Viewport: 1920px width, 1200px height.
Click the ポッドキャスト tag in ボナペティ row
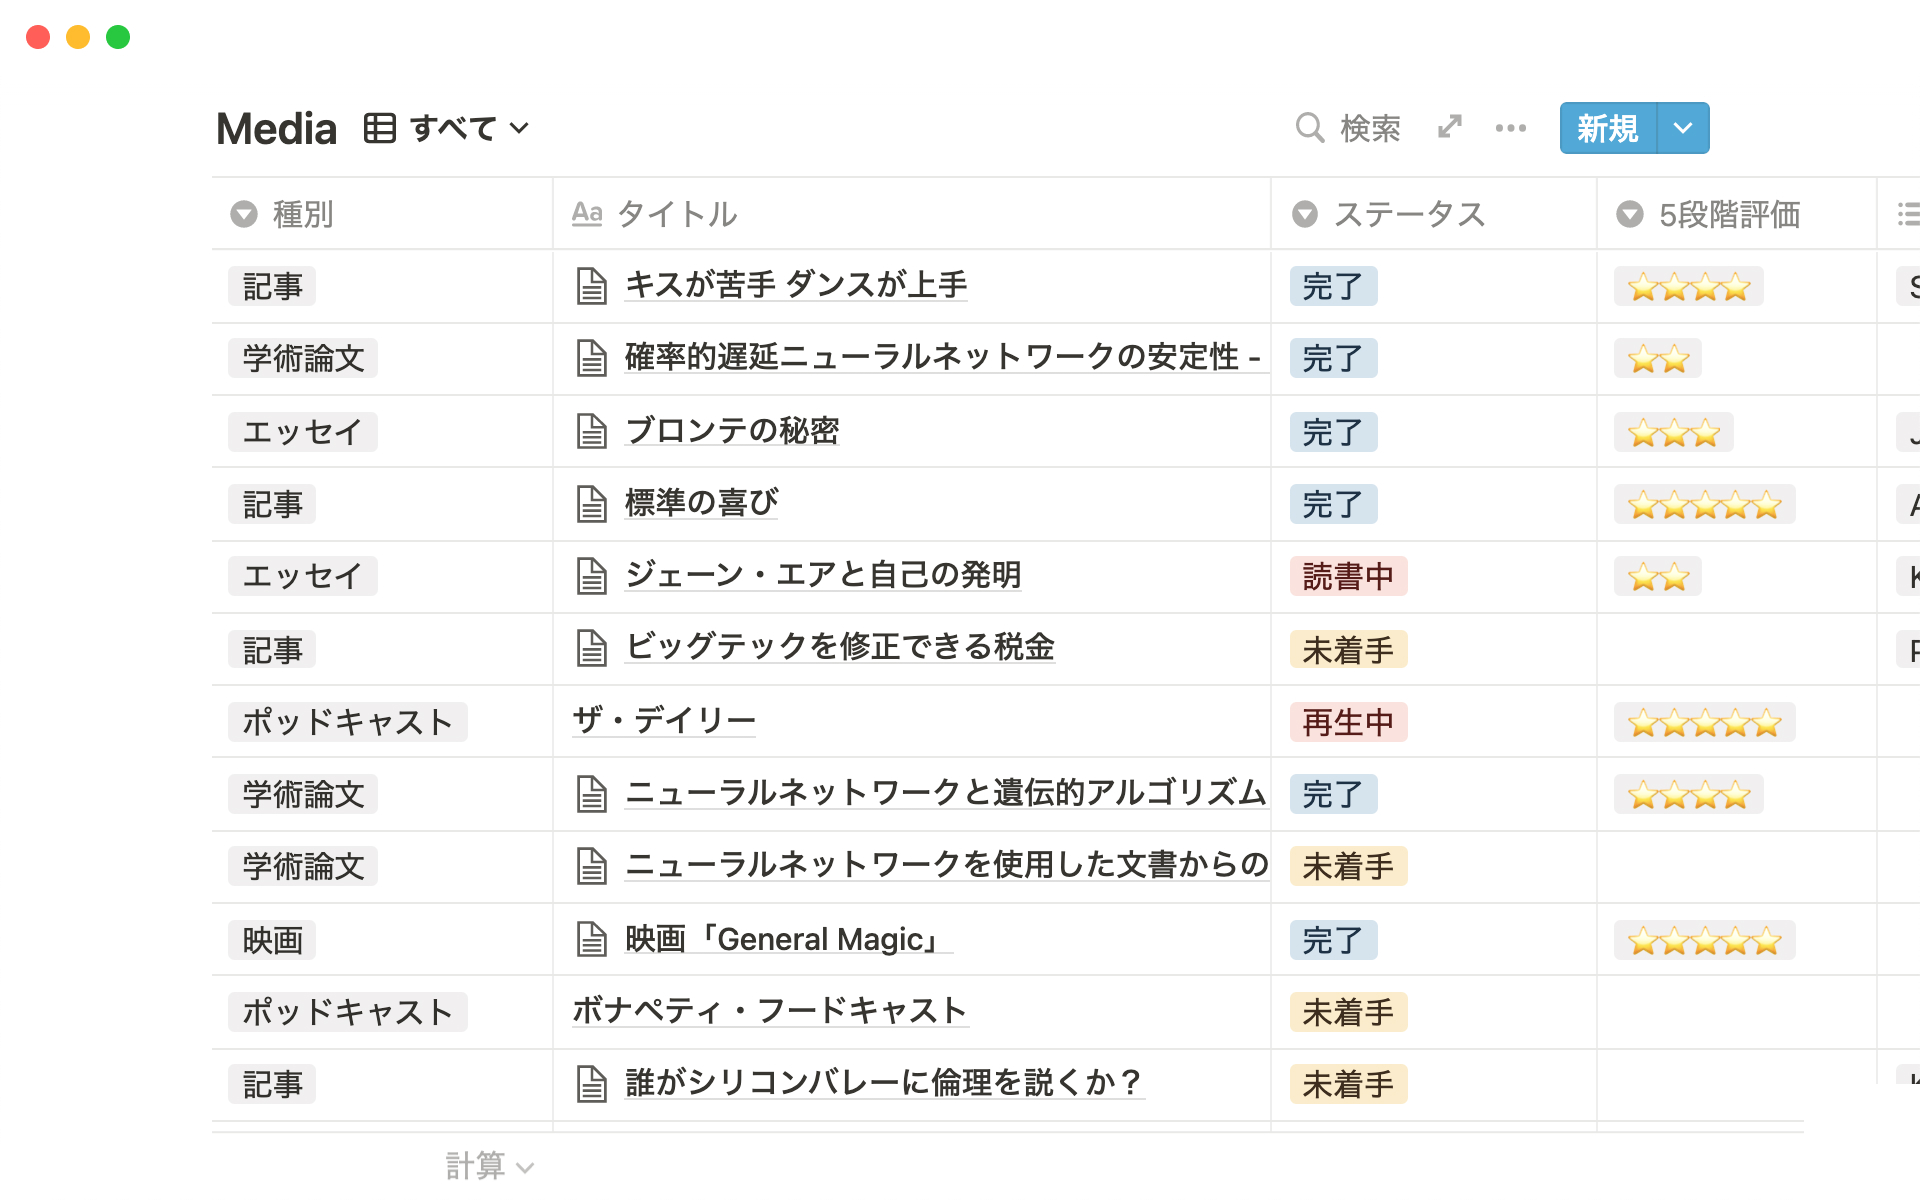tap(347, 1012)
